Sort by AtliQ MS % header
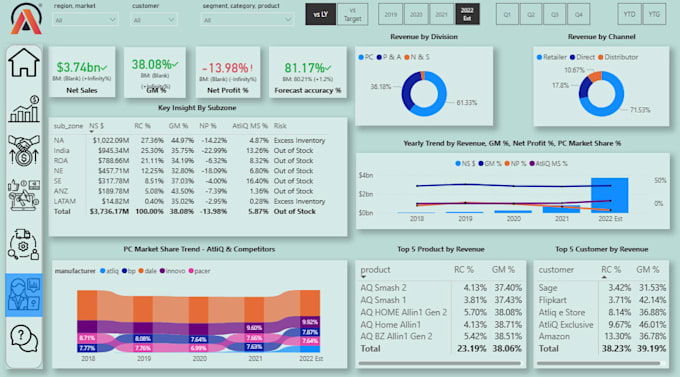 click(250, 126)
